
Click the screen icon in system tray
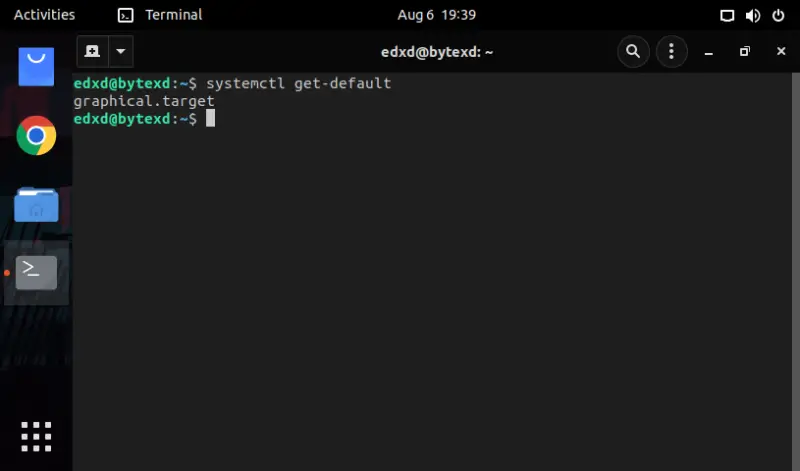coord(727,16)
